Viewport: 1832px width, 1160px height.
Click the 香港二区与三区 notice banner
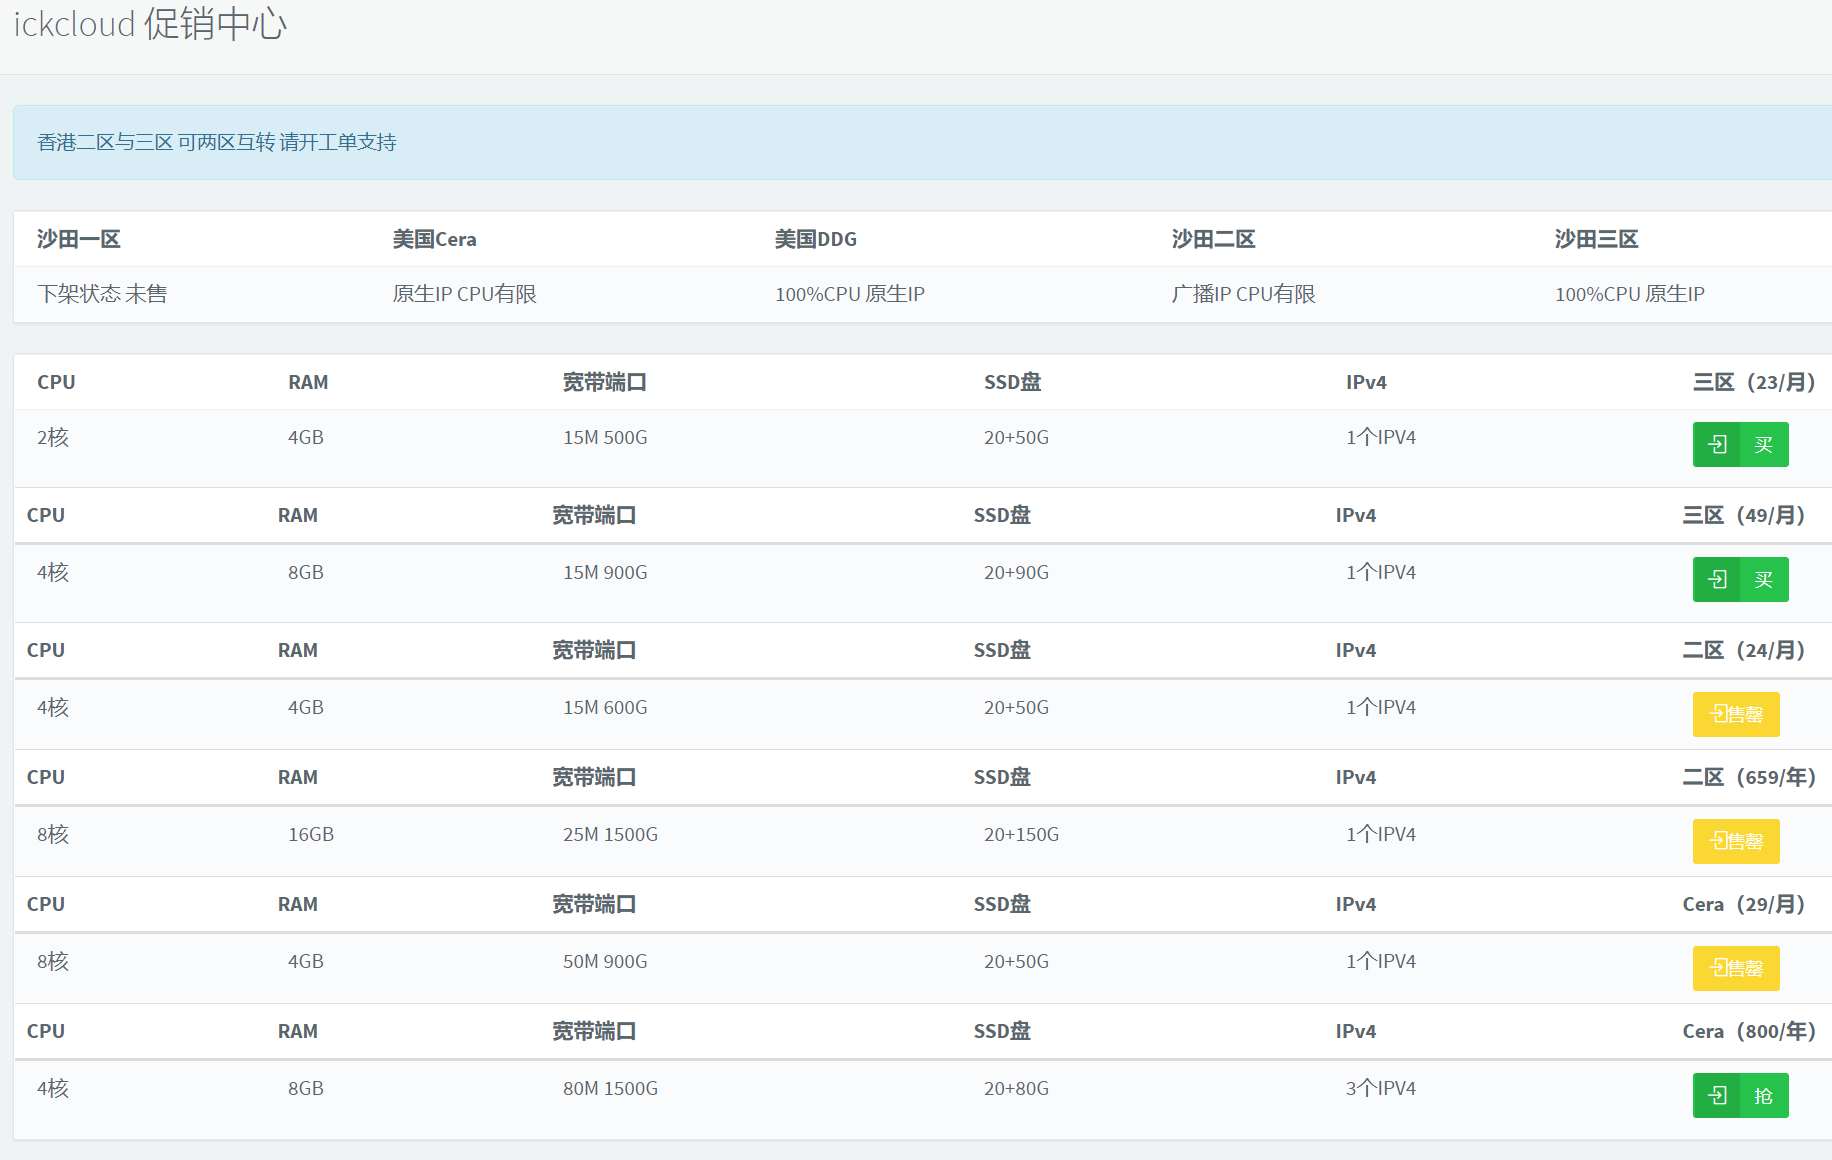217,142
